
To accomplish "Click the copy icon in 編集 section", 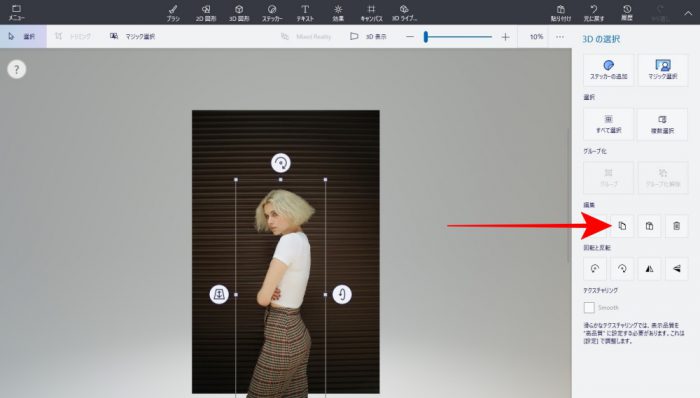I will (x=622, y=226).
